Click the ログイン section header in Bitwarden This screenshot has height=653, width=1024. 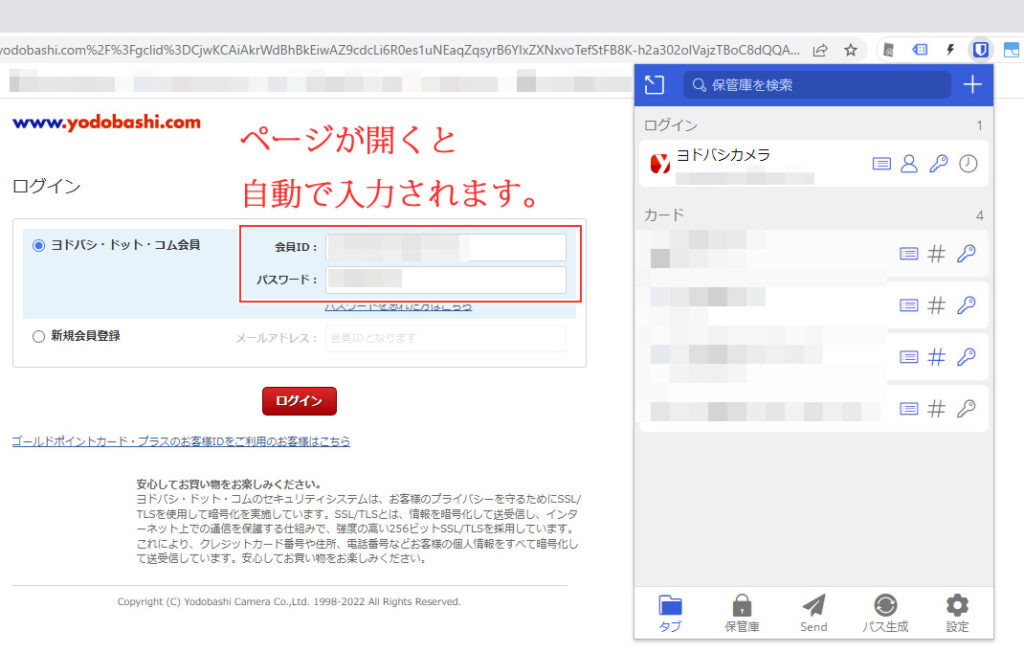click(671, 125)
